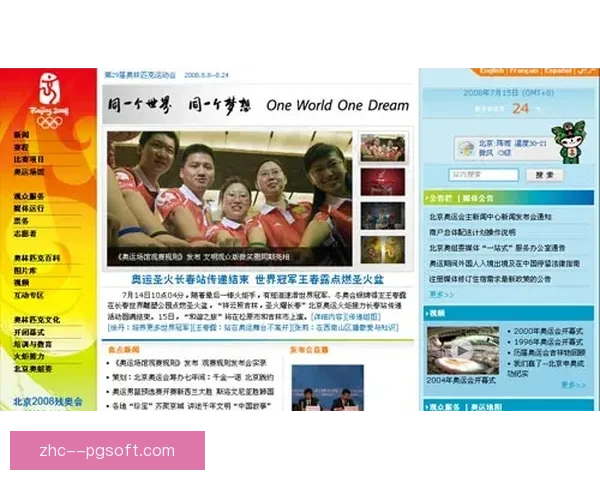The image size is (600, 480).
Task: Open 火炬接力 in the left menu
Action: pos(29,356)
